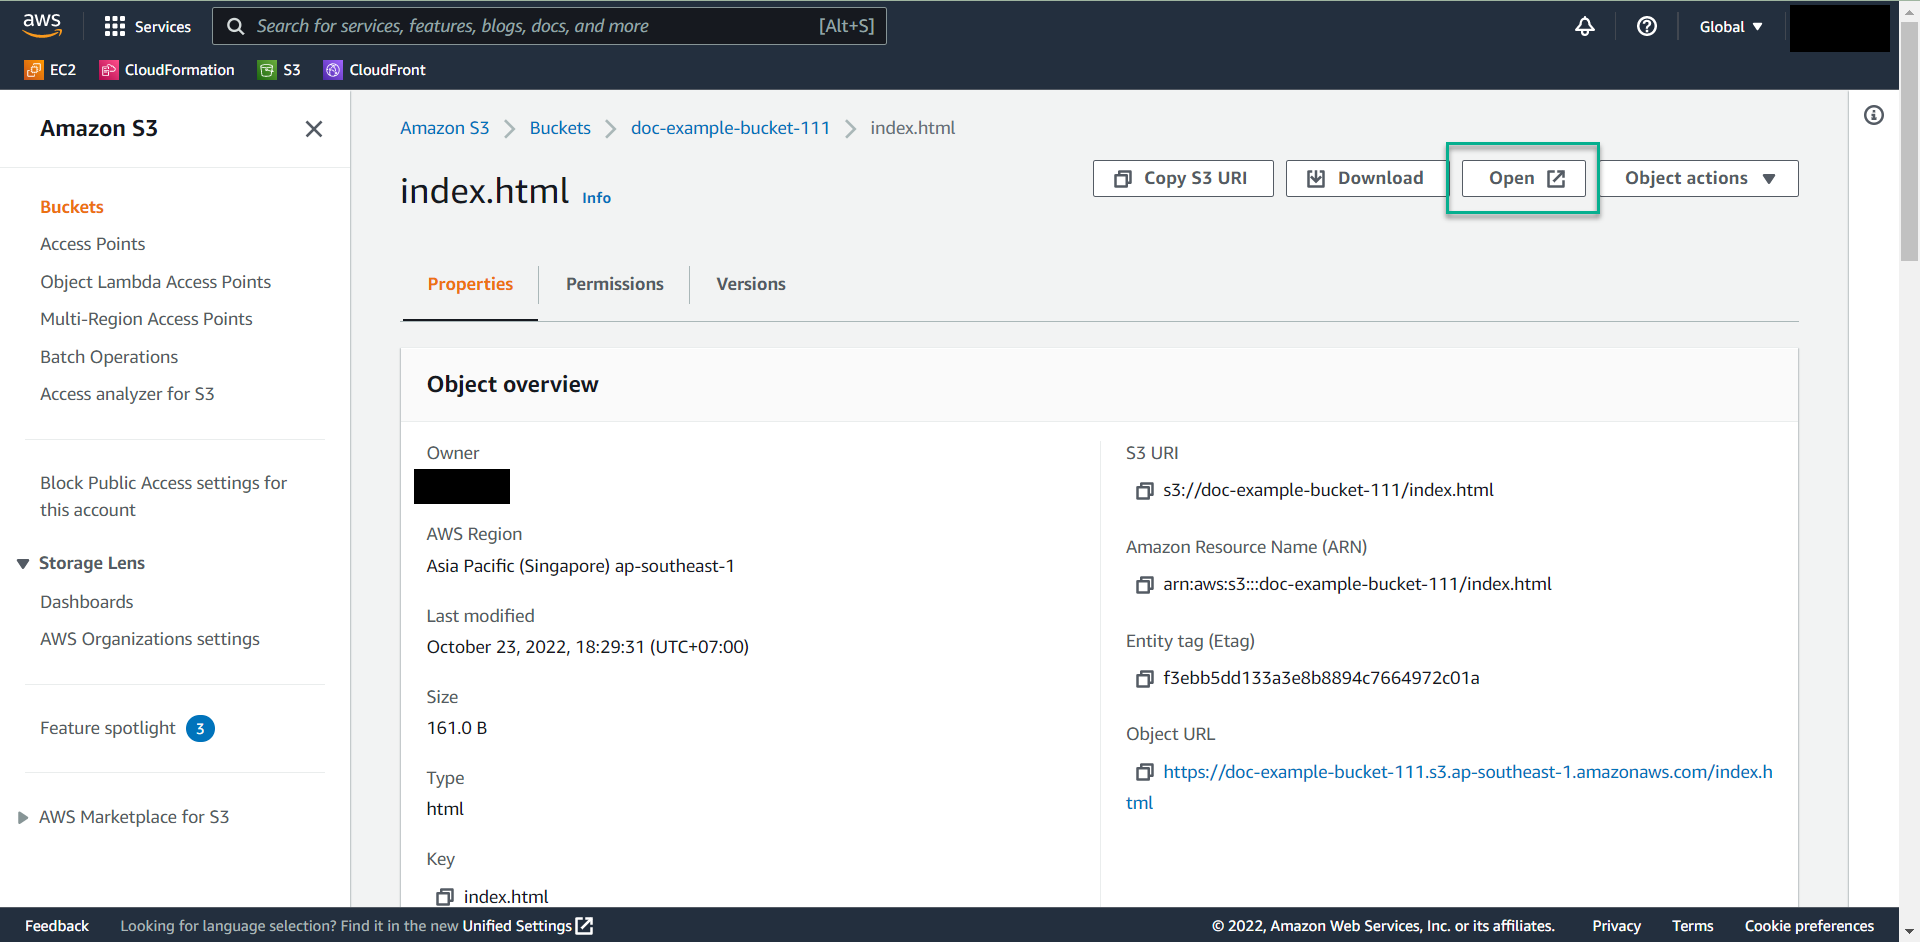The image size is (1920, 942).
Task: Click the notifications bell icon
Action: (1584, 27)
